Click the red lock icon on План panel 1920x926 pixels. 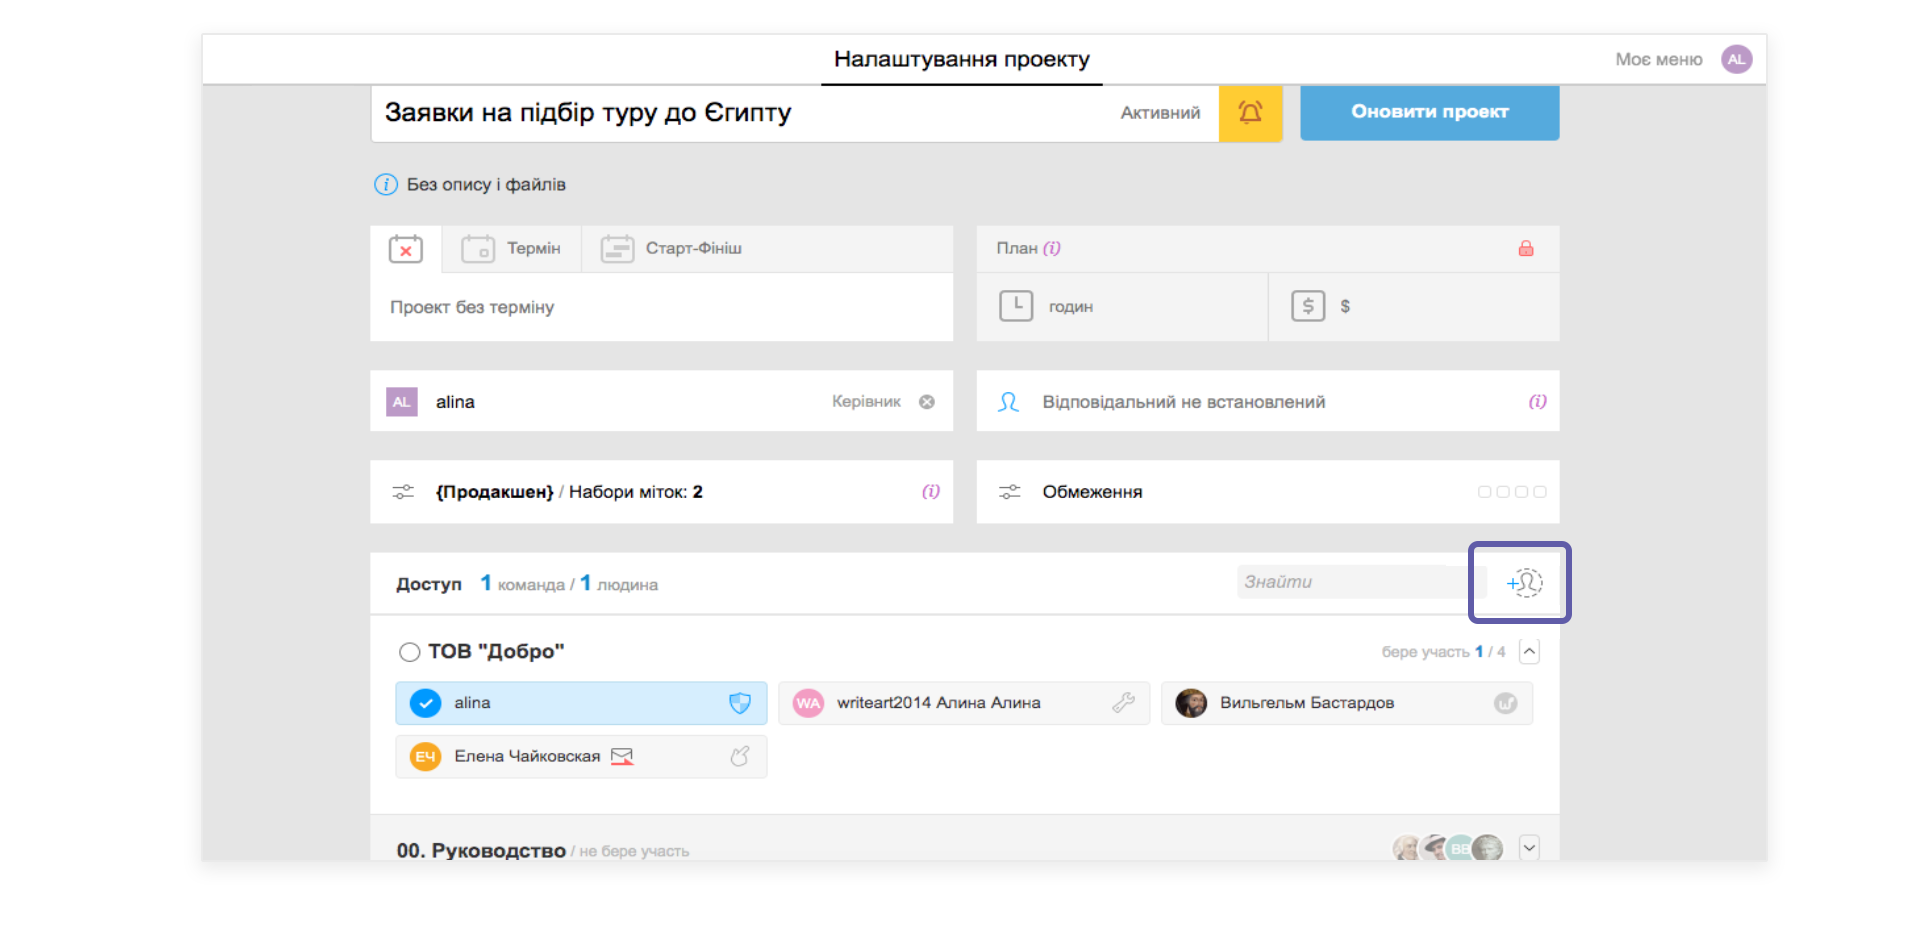coord(1527,248)
